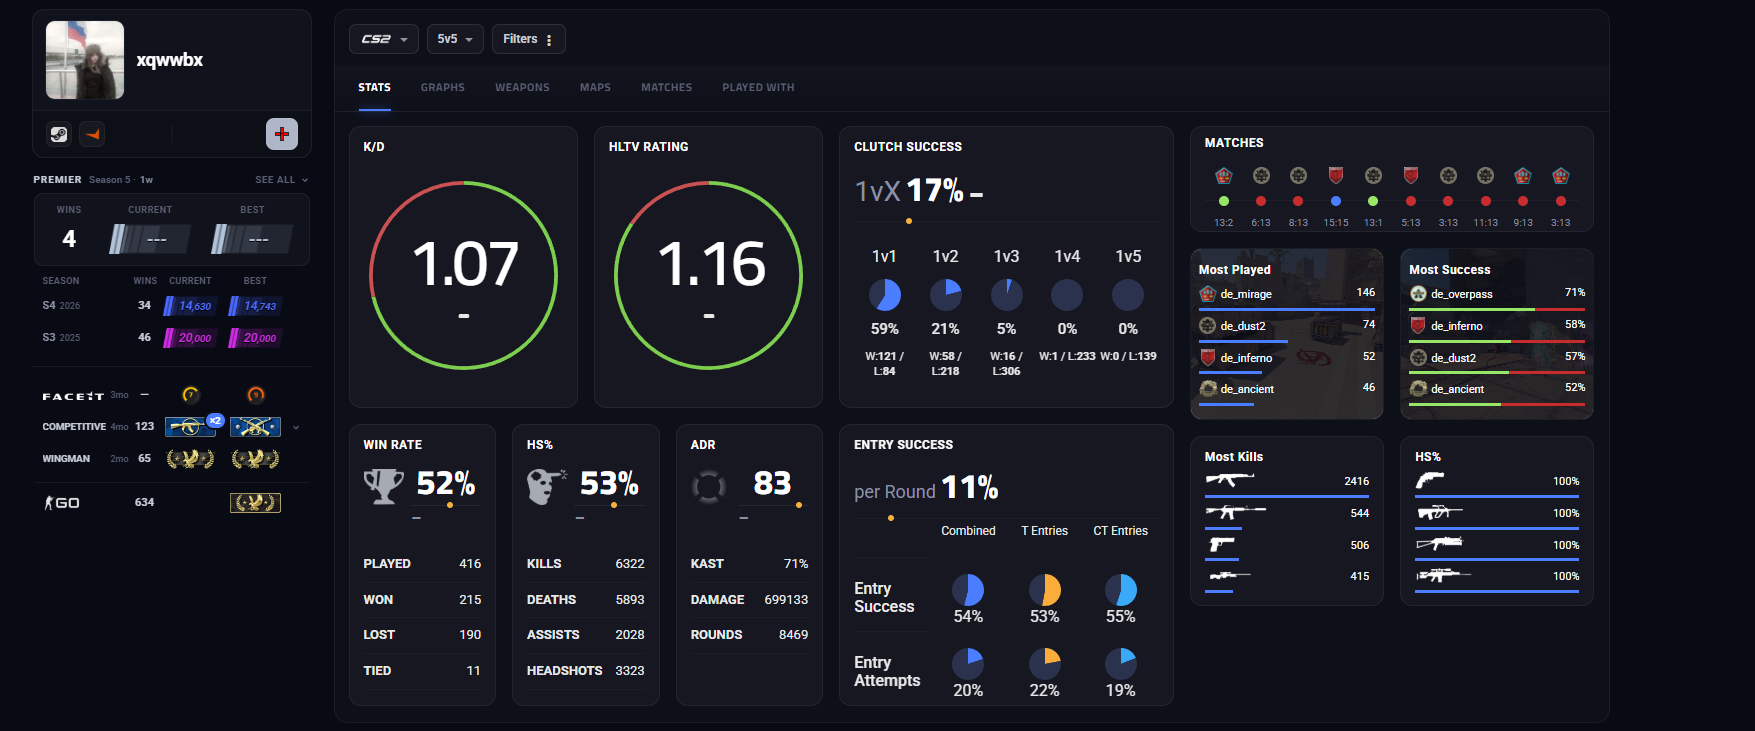Open xqwwbx's profile avatar
This screenshot has height=731, width=1755.
pyautogui.click(x=85, y=60)
